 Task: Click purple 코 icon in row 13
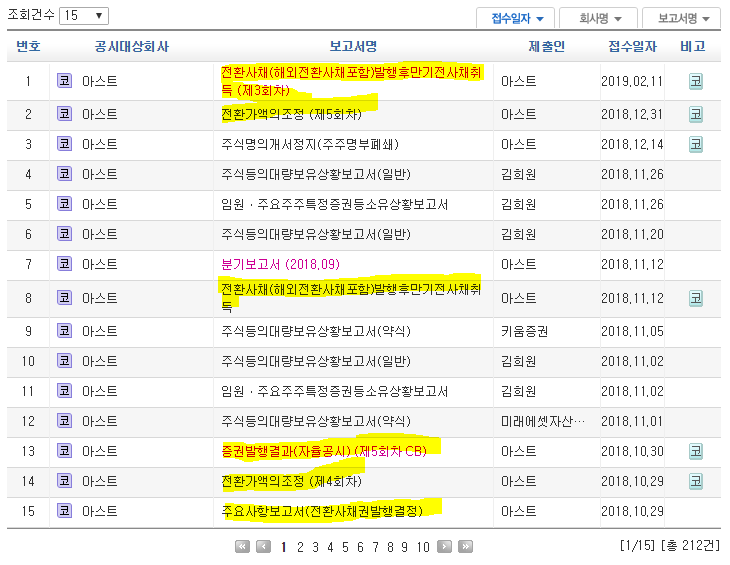(x=64, y=451)
